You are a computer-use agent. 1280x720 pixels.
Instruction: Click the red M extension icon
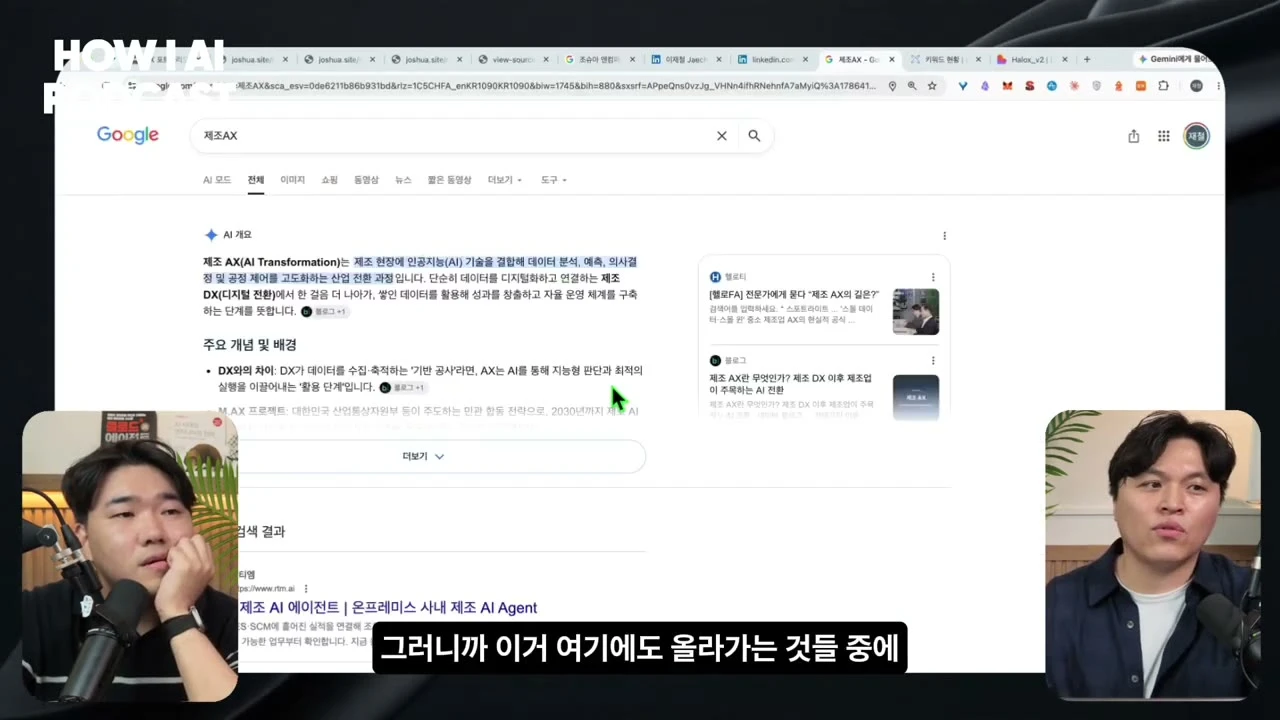tap(1007, 86)
